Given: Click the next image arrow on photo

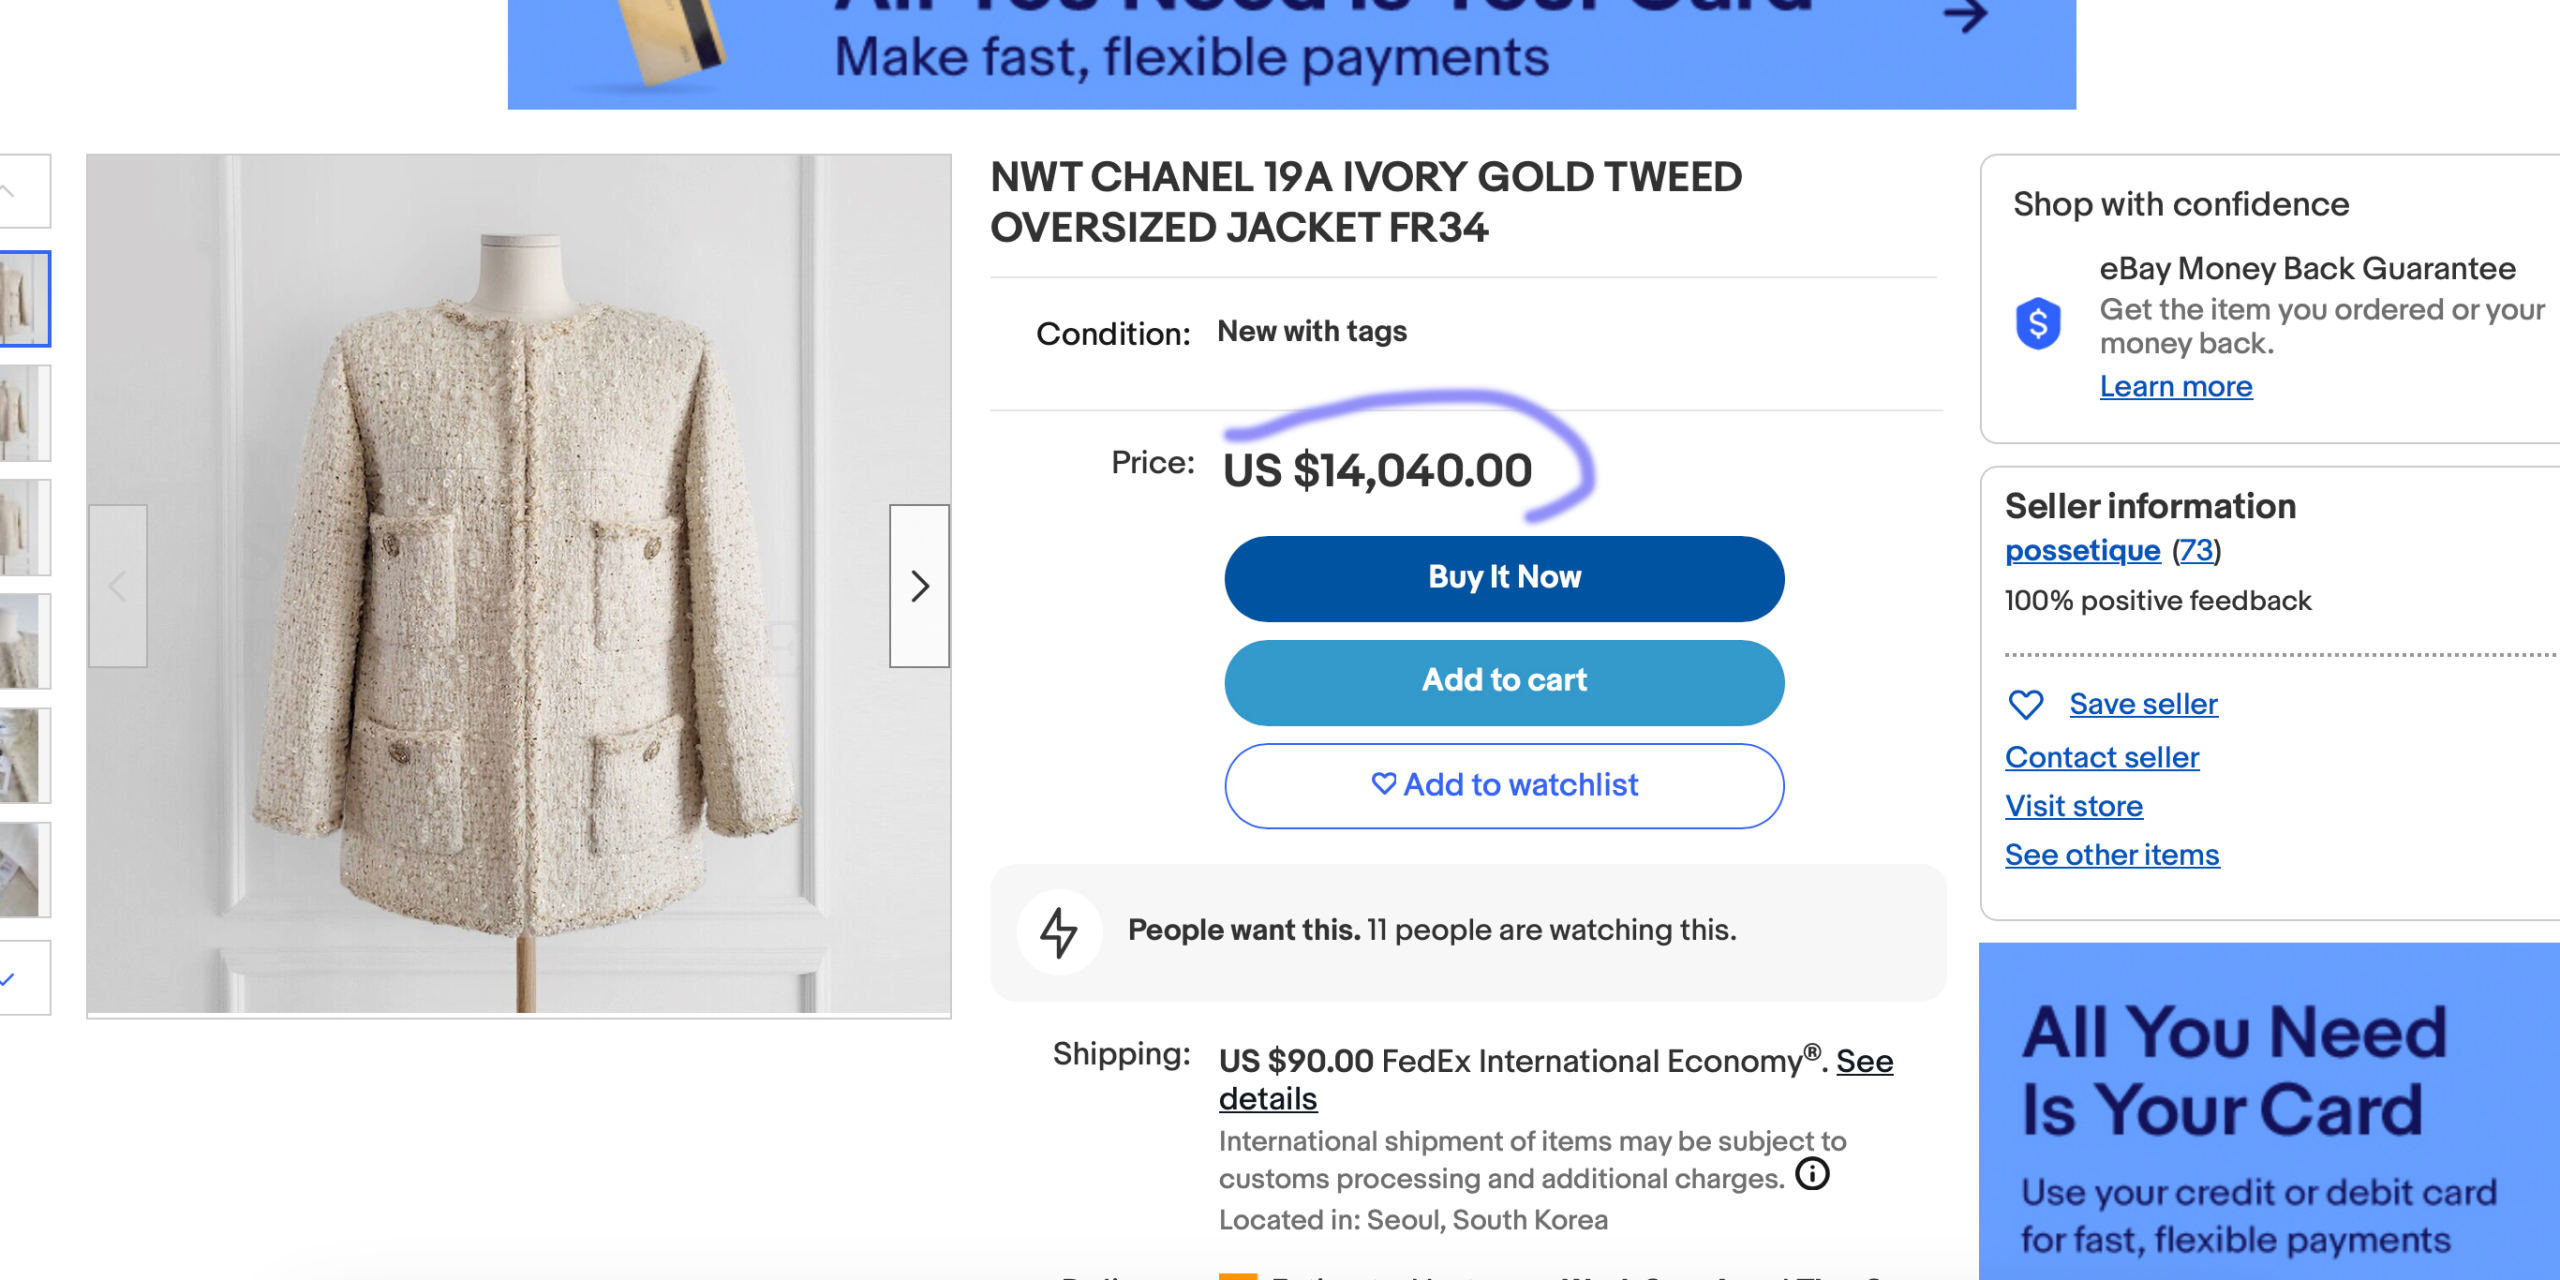Looking at the screenshot, I should 919,586.
